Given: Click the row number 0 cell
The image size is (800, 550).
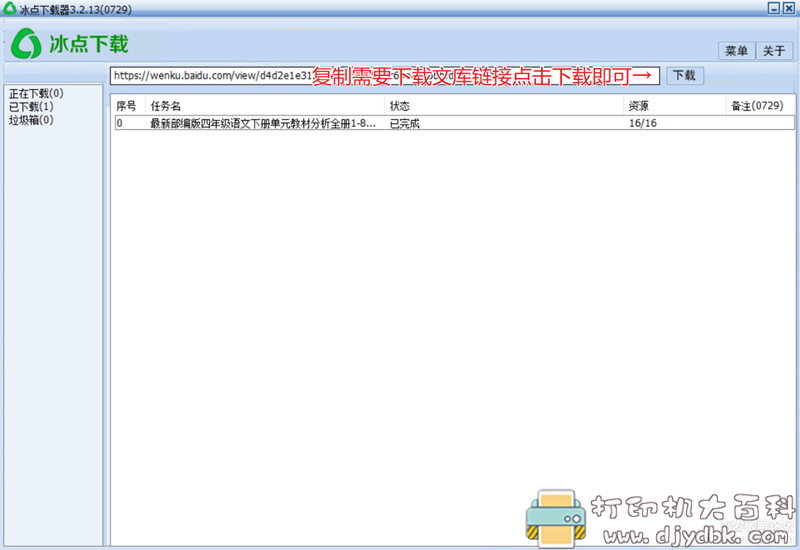Looking at the screenshot, I should click(119, 123).
